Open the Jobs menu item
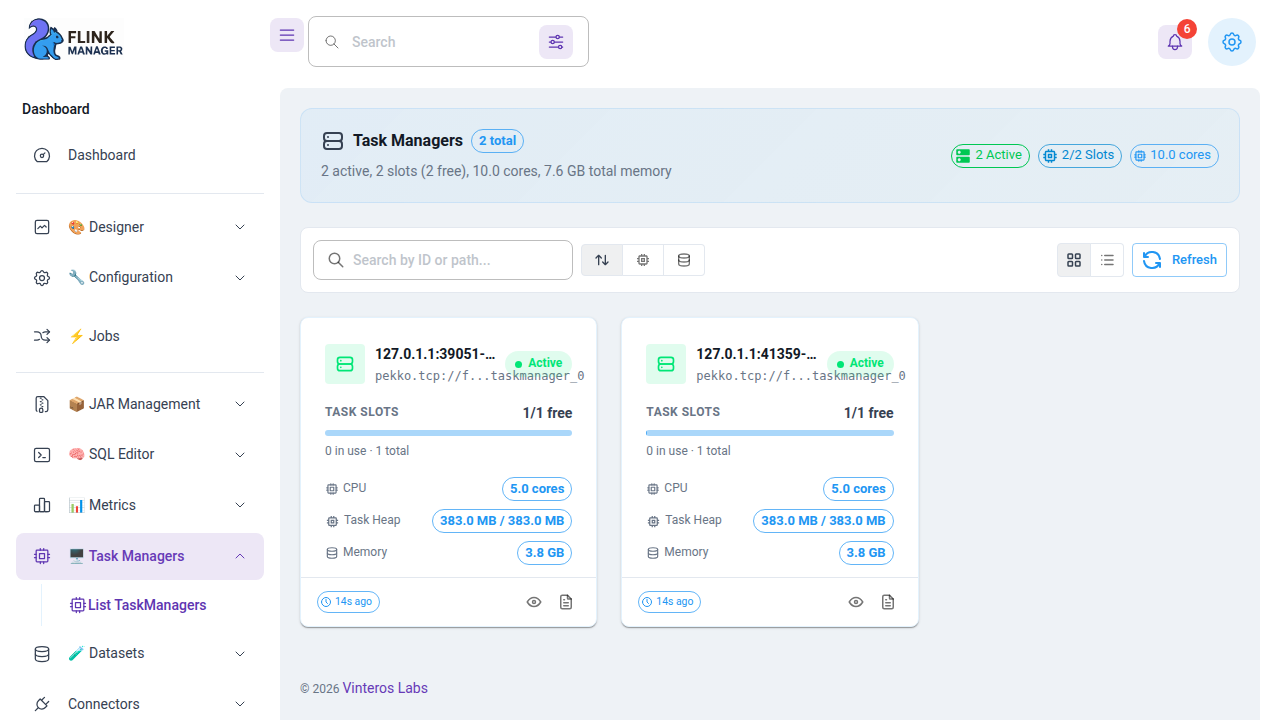The height and width of the screenshot is (720, 1280). pyautogui.click(x=140, y=336)
